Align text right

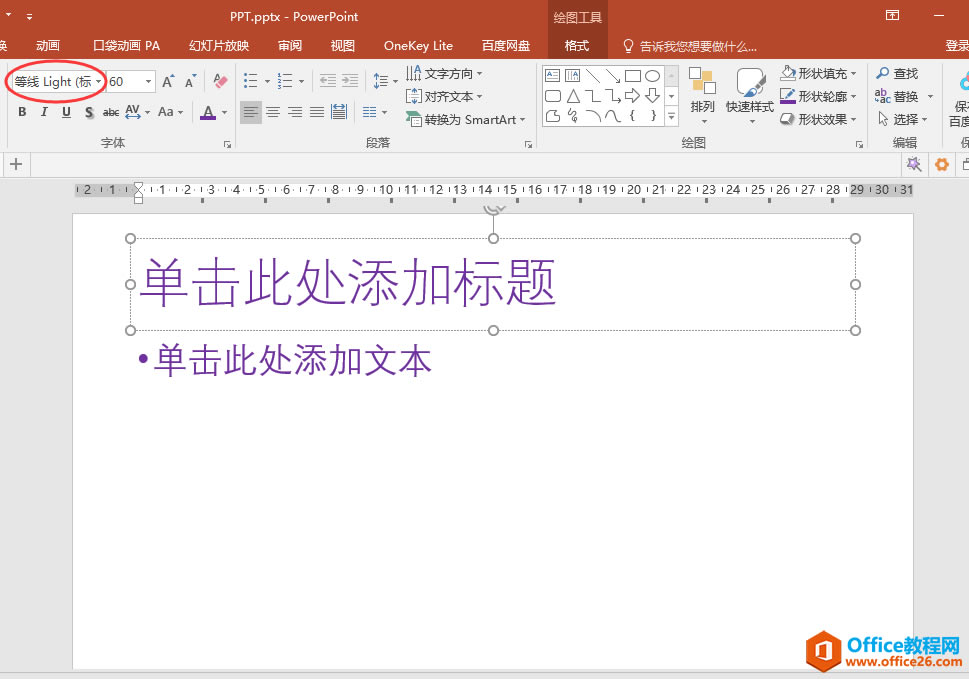(295, 112)
